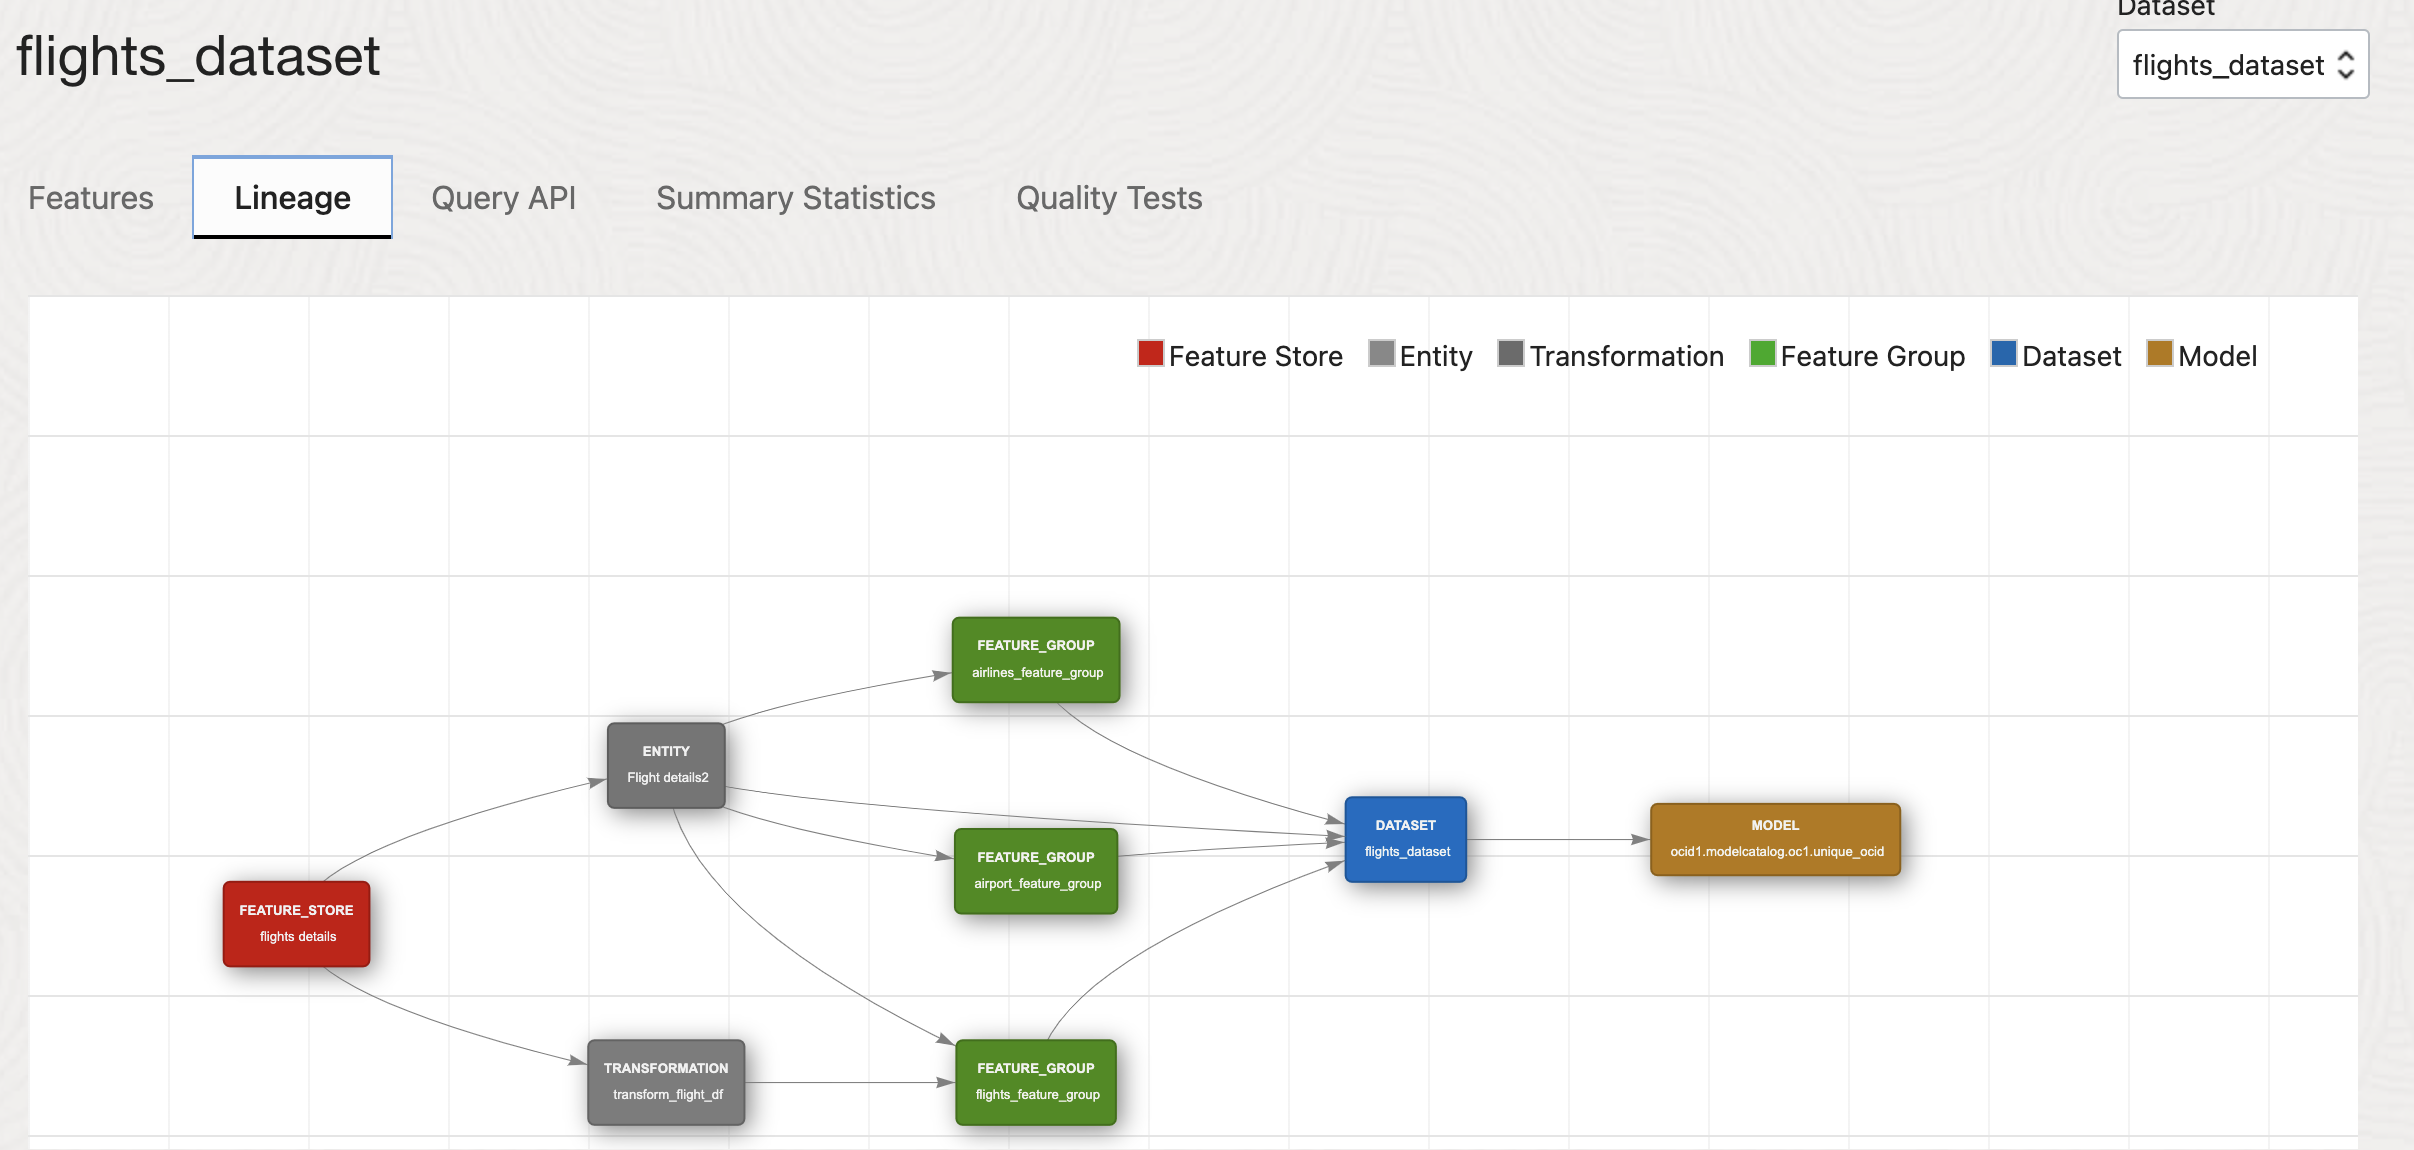Image resolution: width=2414 pixels, height=1150 pixels.
Task: Open the Summary Statistics tab
Action: click(796, 198)
